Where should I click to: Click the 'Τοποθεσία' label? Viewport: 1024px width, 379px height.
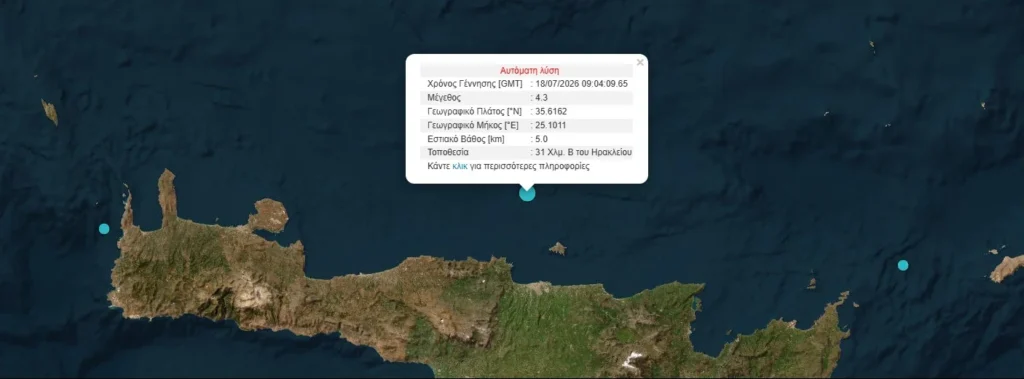click(x=447, y=152)
